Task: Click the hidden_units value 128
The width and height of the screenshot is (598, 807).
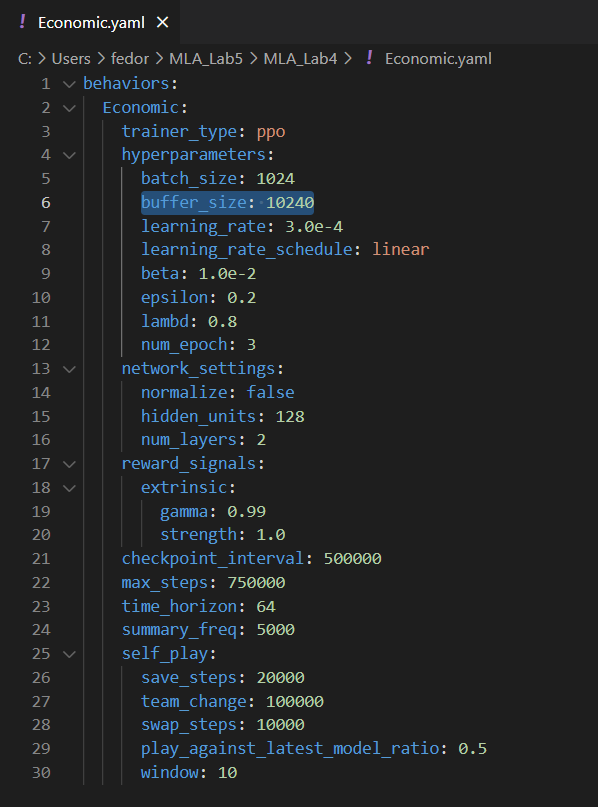Action: point(290,416)
